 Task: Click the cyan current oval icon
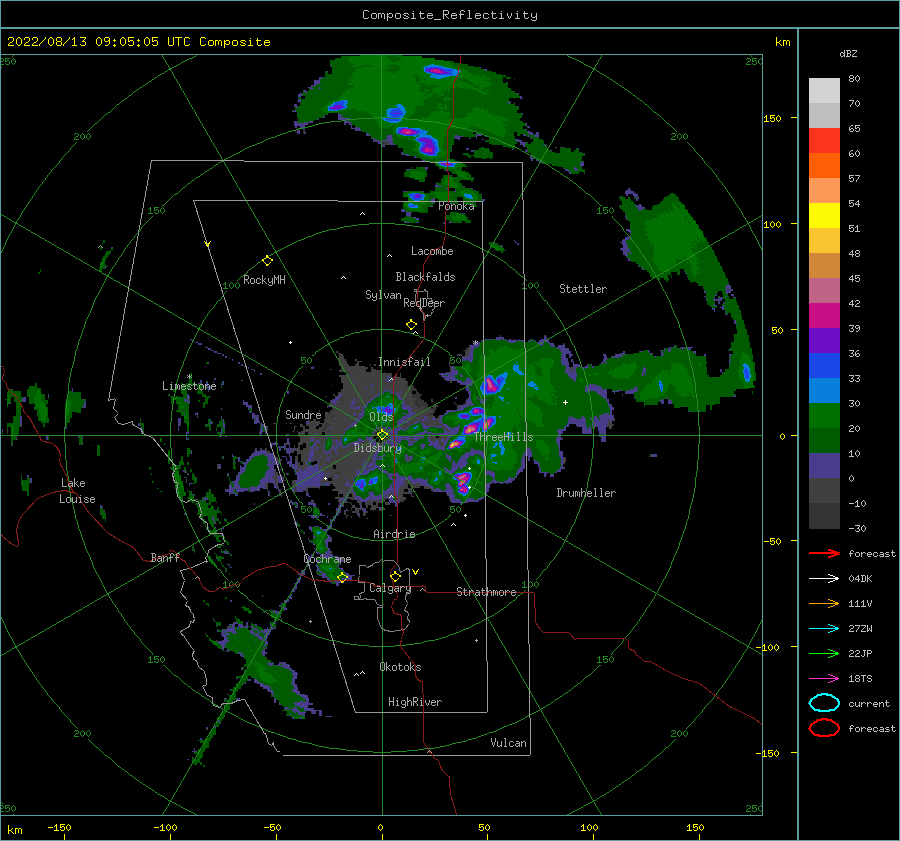pos(824,703)
